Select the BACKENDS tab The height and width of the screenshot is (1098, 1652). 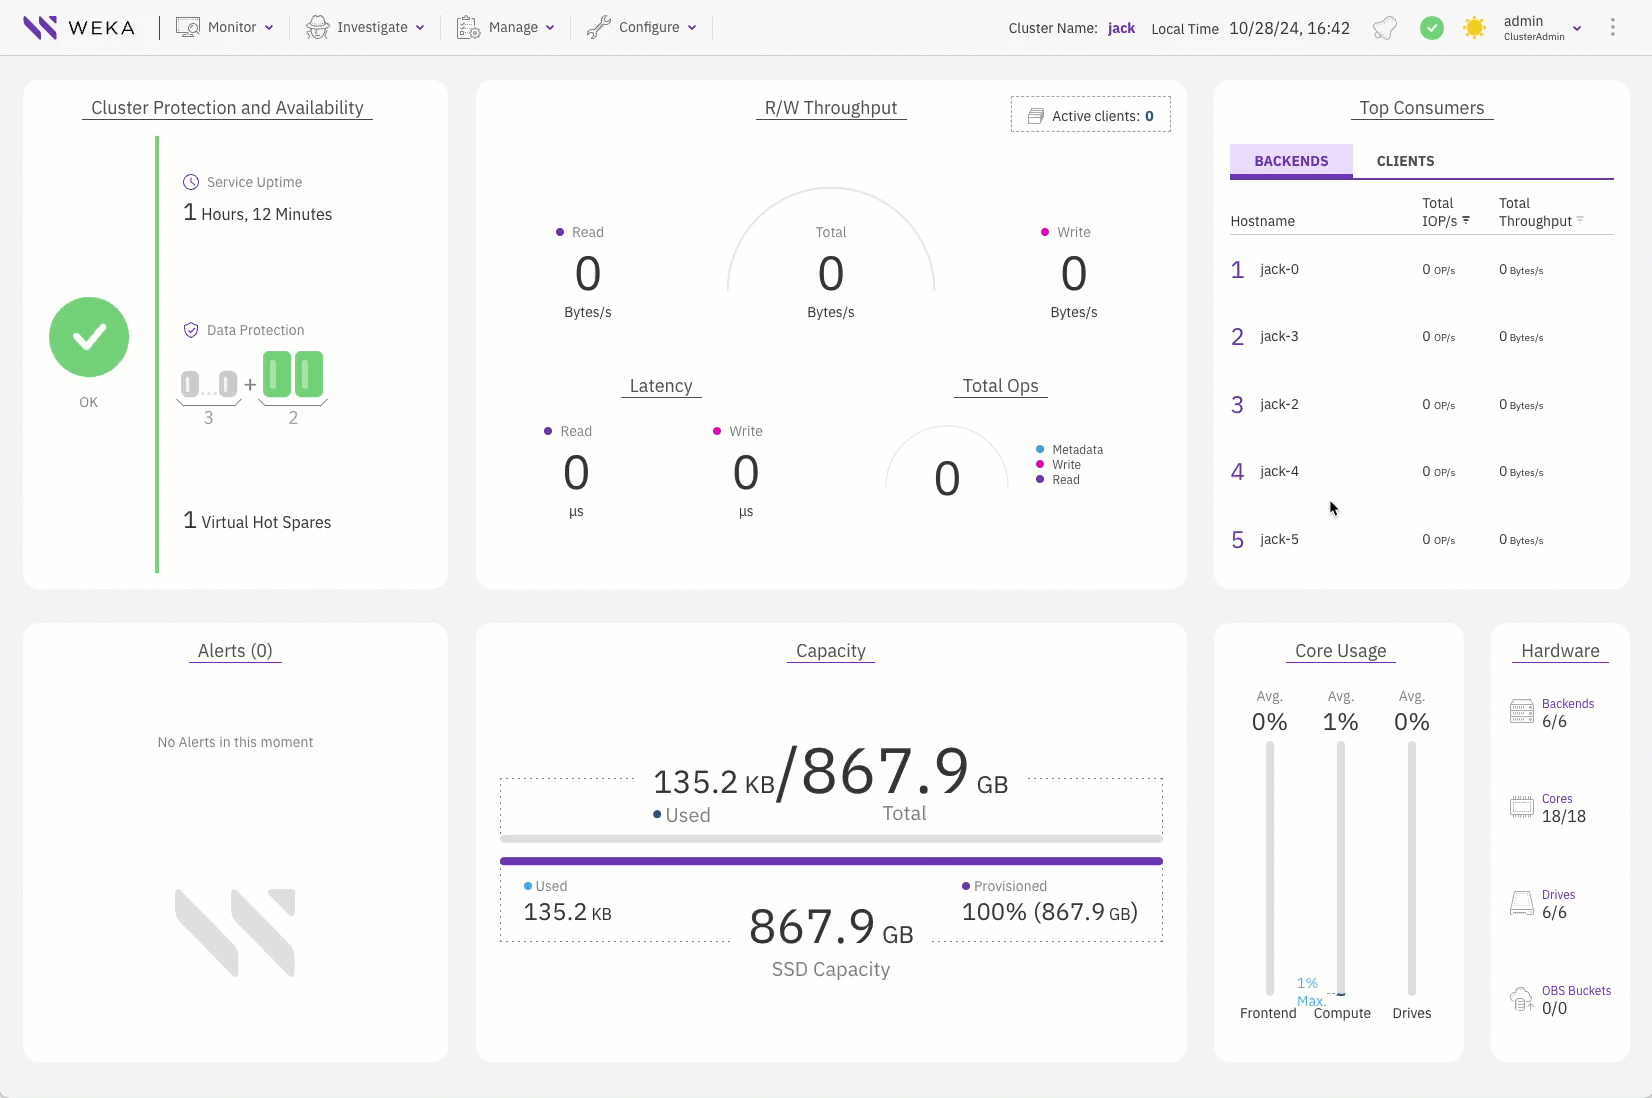pos(1291,161)
